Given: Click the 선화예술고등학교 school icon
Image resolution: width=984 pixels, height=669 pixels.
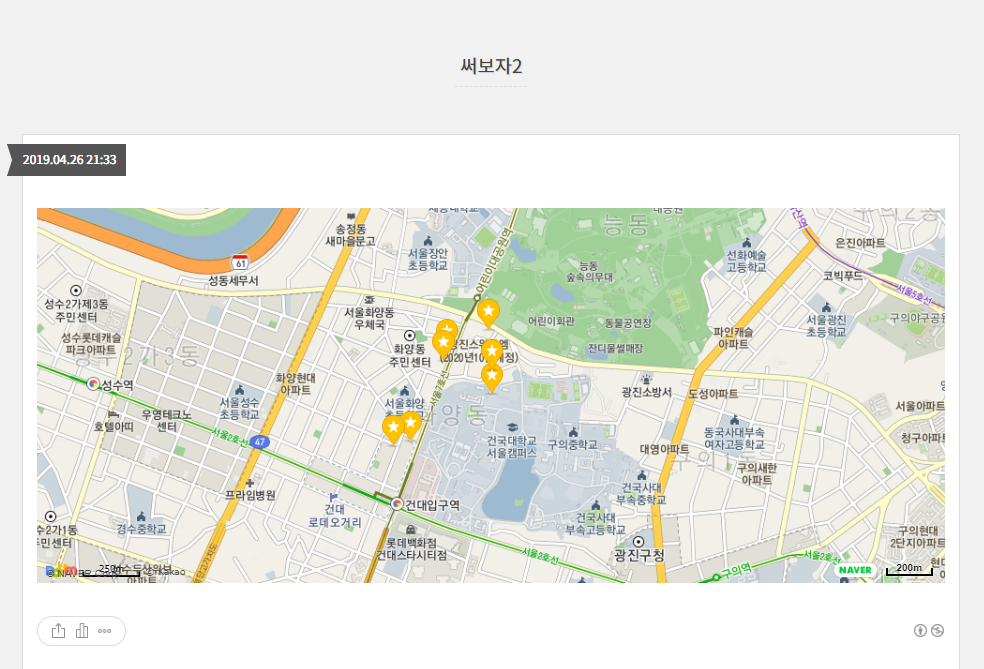Looking at the screenshot, I should click(x=747, y=242).
